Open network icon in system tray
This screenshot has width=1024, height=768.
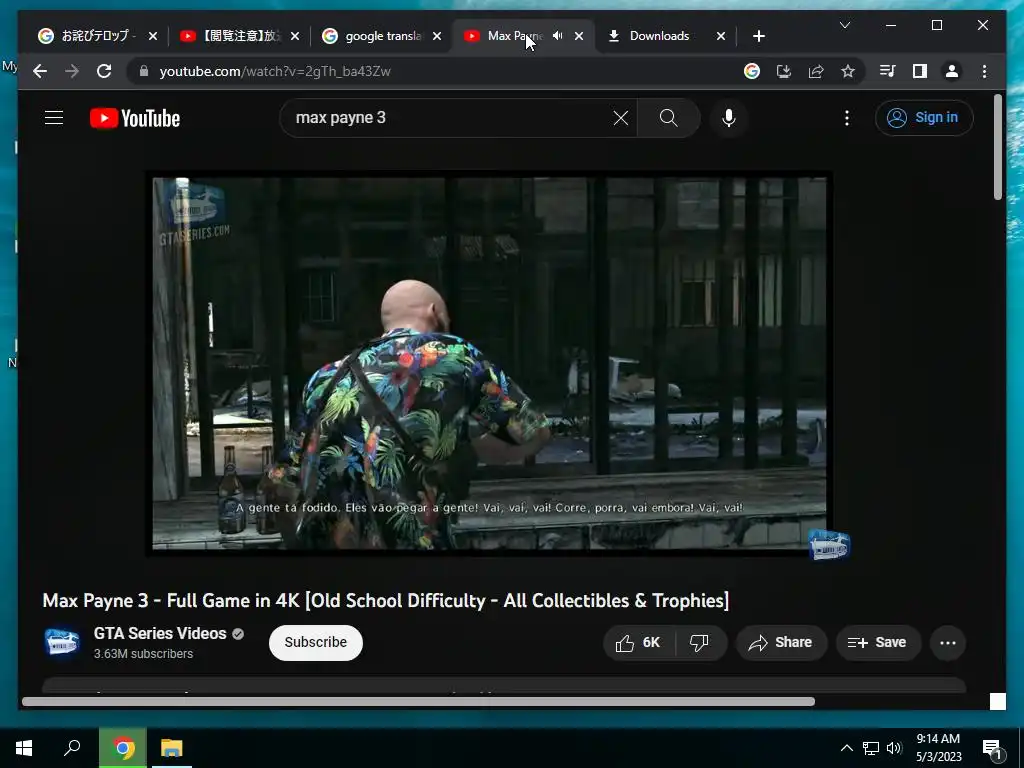871,748
